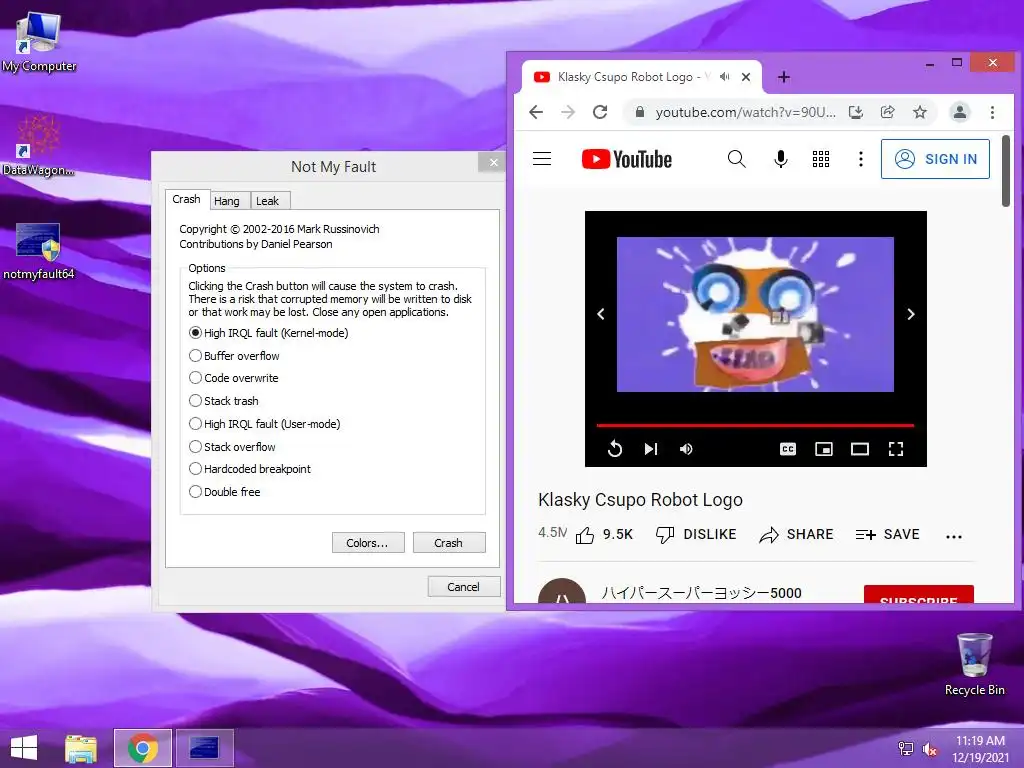Open Chrome three-dot menu

(992, 112)
